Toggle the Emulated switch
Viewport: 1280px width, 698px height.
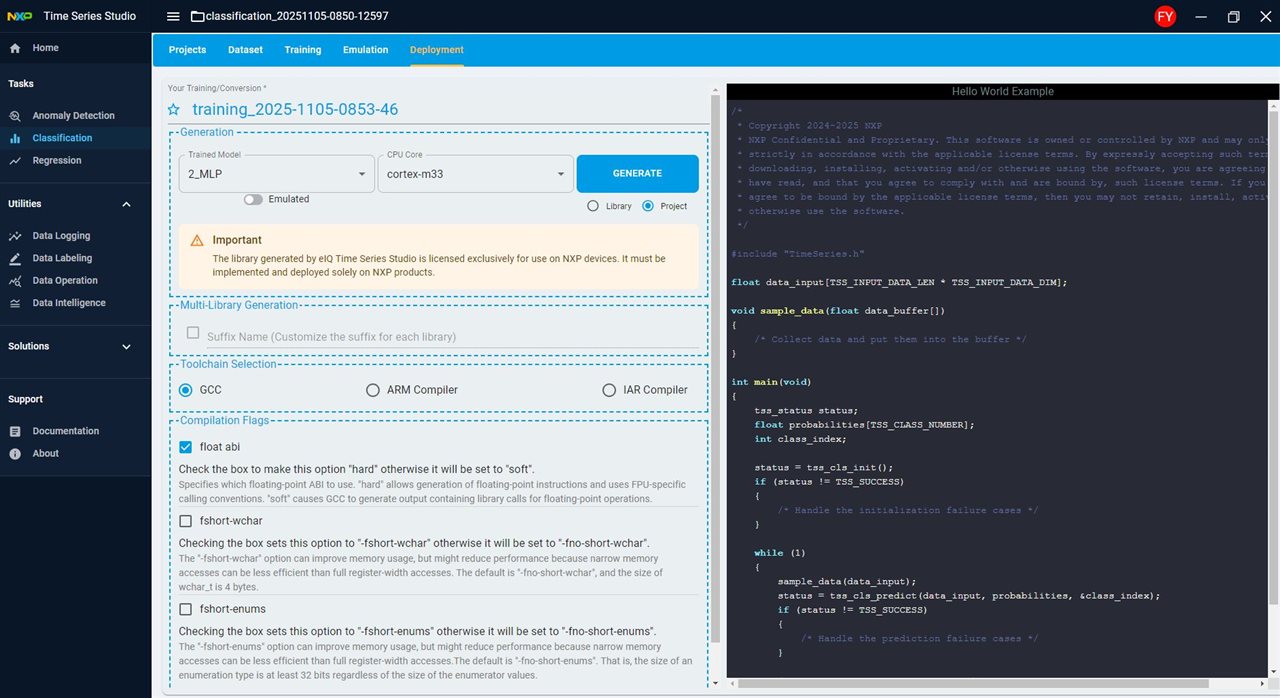253,199
